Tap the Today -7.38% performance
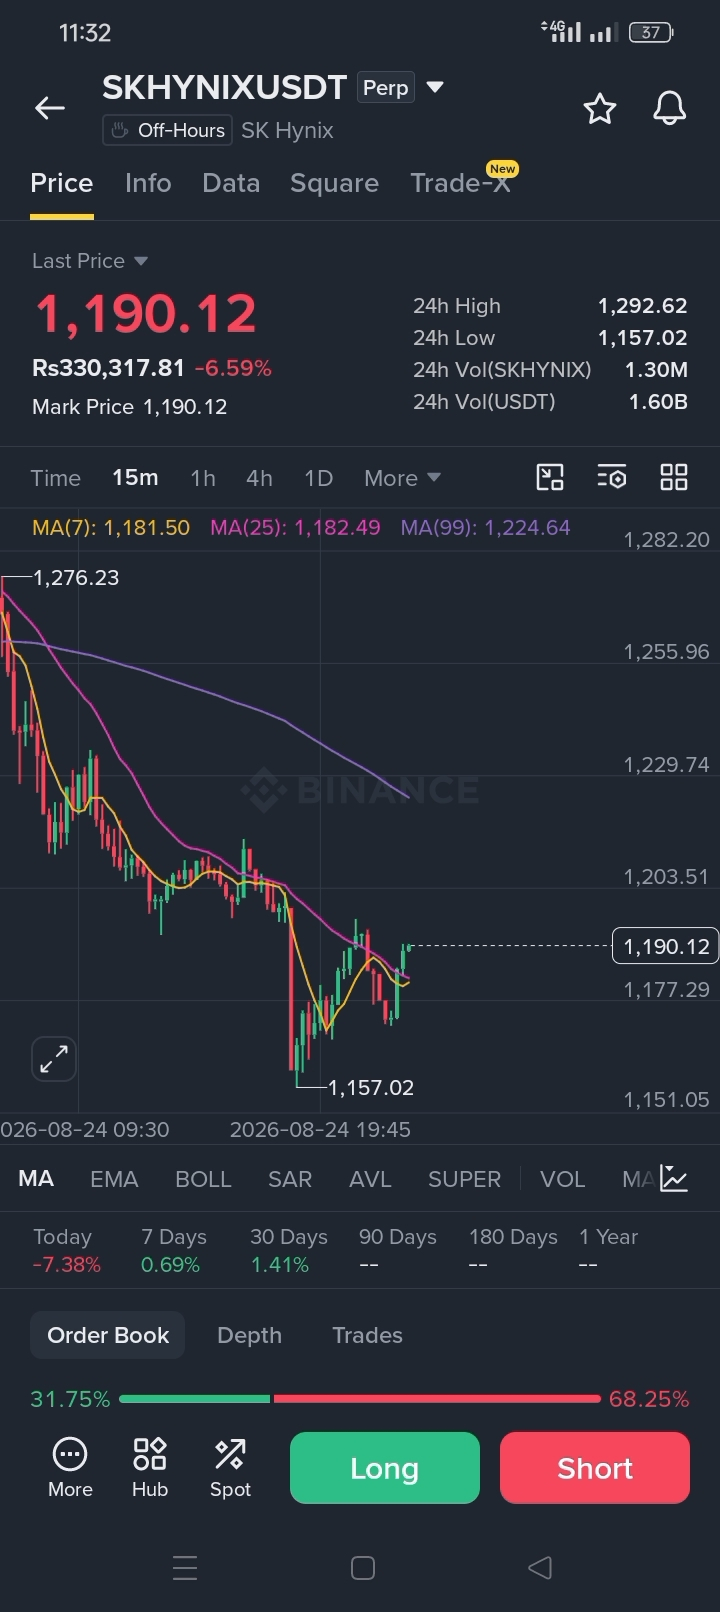Screen dimensions: 720x1612 [x=66, y=1250]
